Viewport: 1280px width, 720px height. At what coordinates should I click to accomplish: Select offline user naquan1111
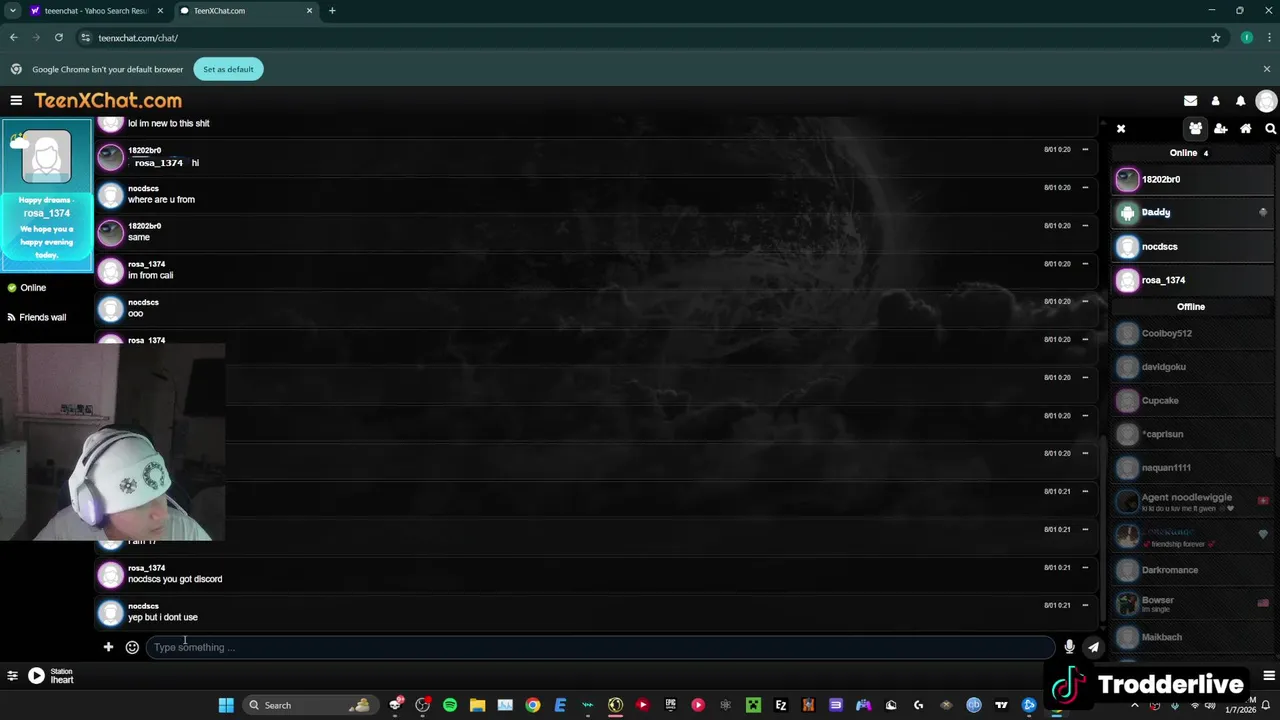coord(1193,467)
